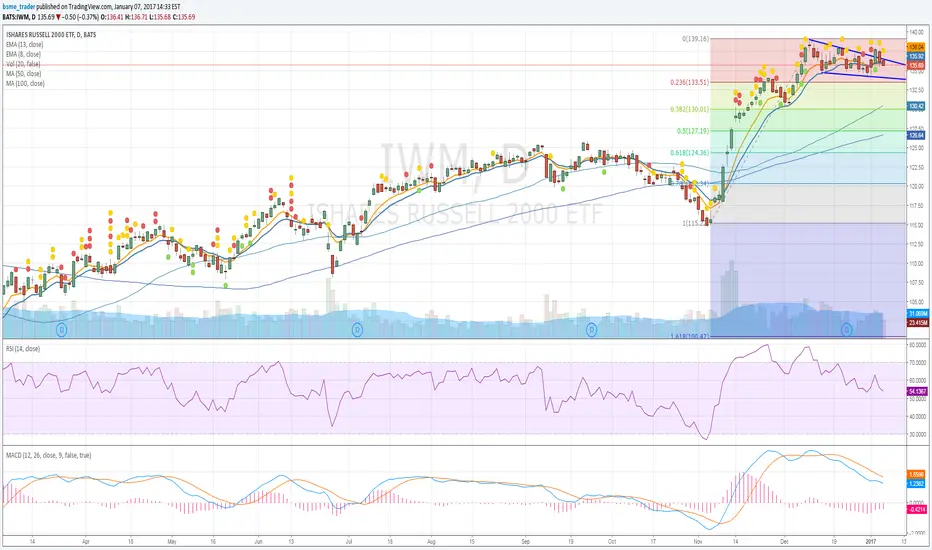Select the lower blue wedge trendline
The width and height of the screenshot is (932, 550).
(x=864, y=75)
